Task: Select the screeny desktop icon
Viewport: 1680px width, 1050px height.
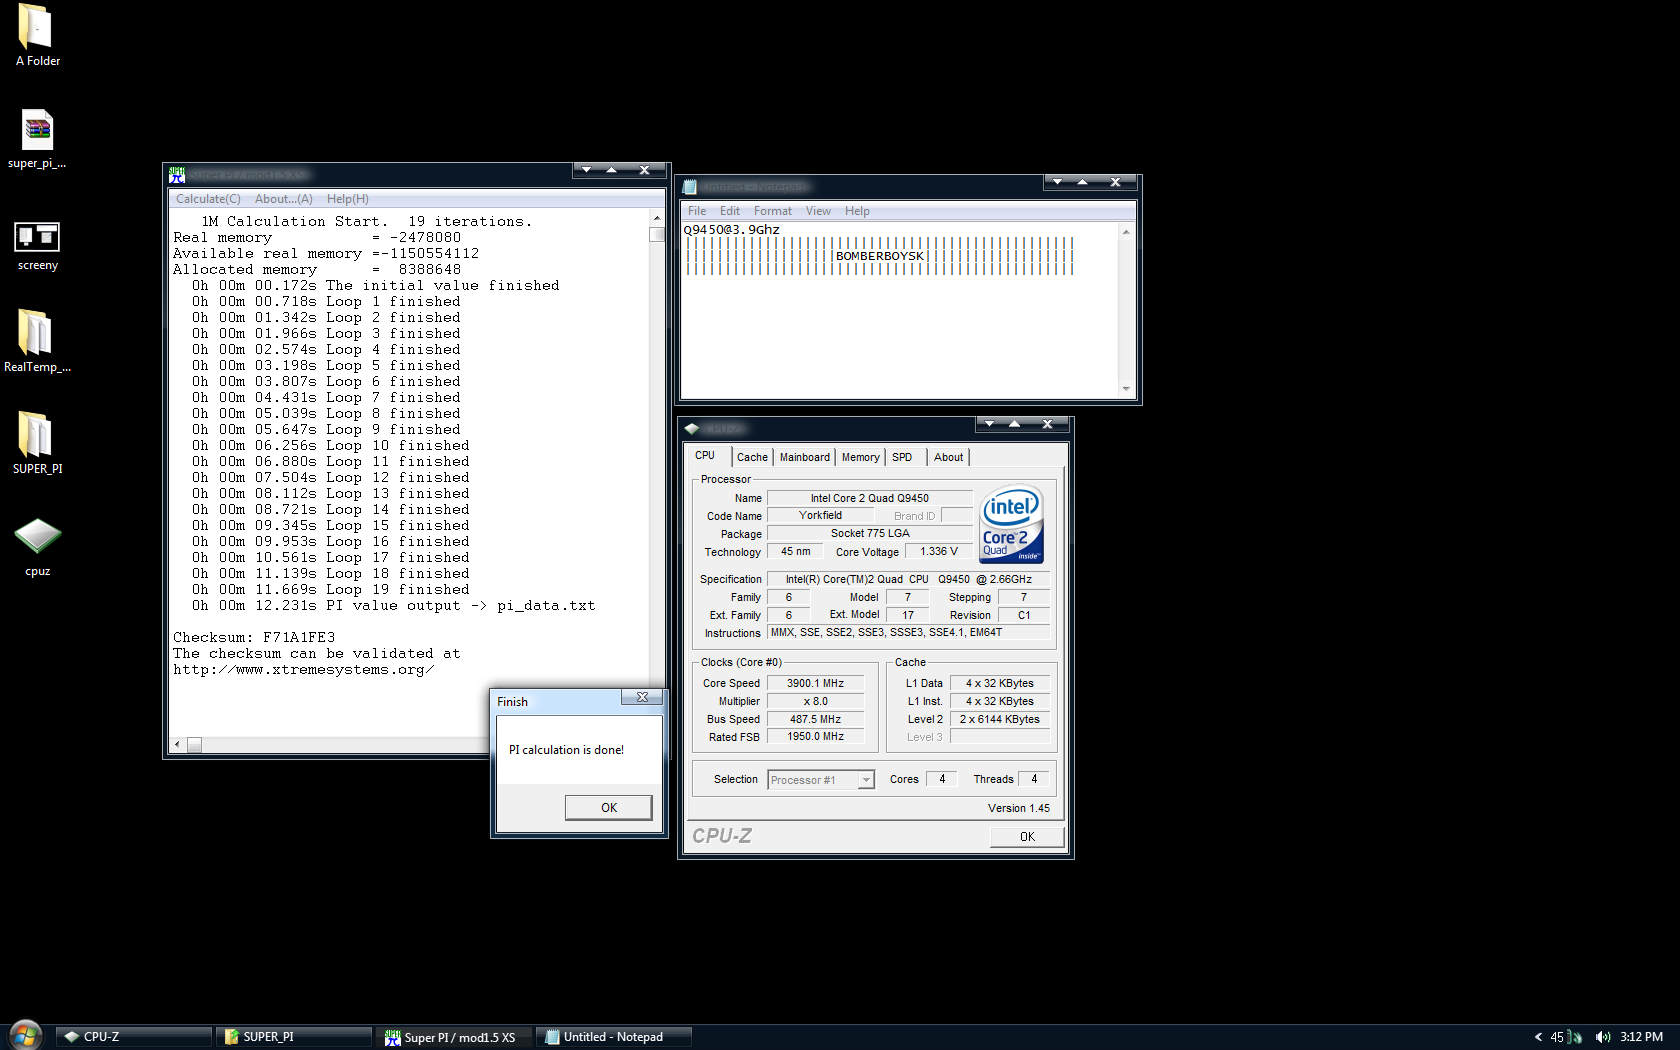Action: point(37,244)
